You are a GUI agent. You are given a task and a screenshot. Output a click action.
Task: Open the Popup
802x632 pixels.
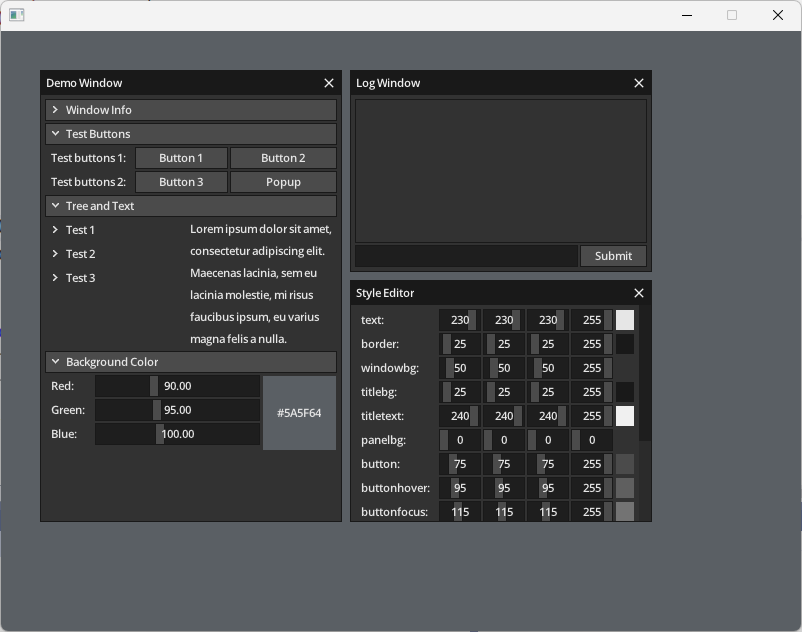[x=283, y=181]
